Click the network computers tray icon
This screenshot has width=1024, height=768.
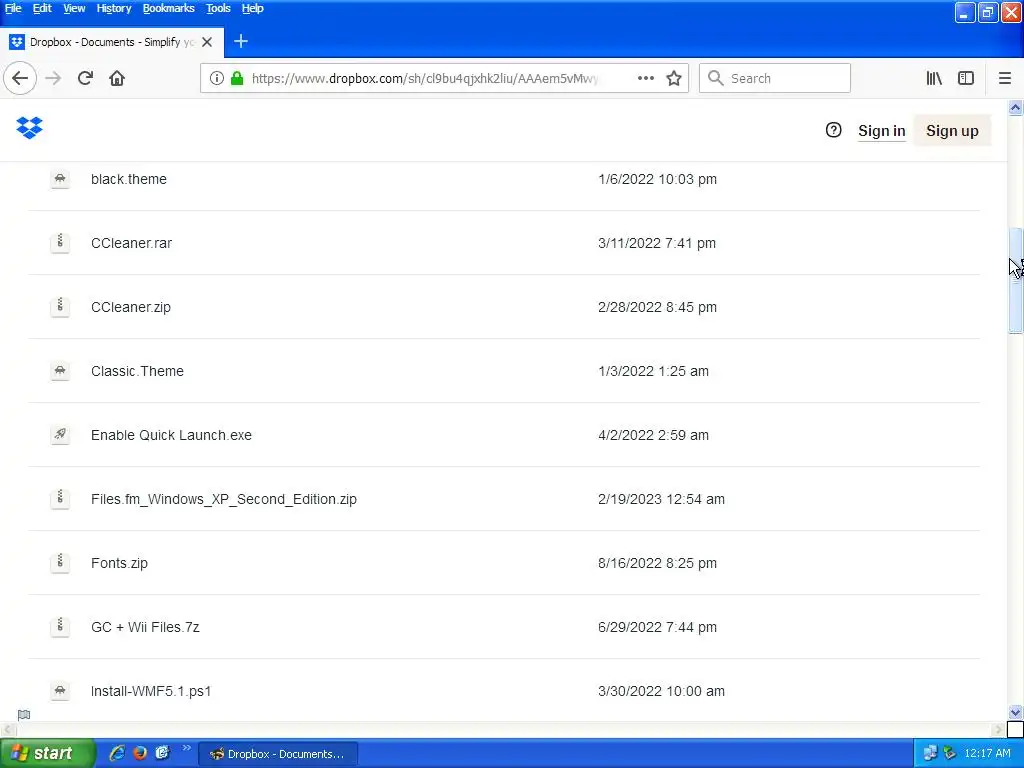(929, 753)
